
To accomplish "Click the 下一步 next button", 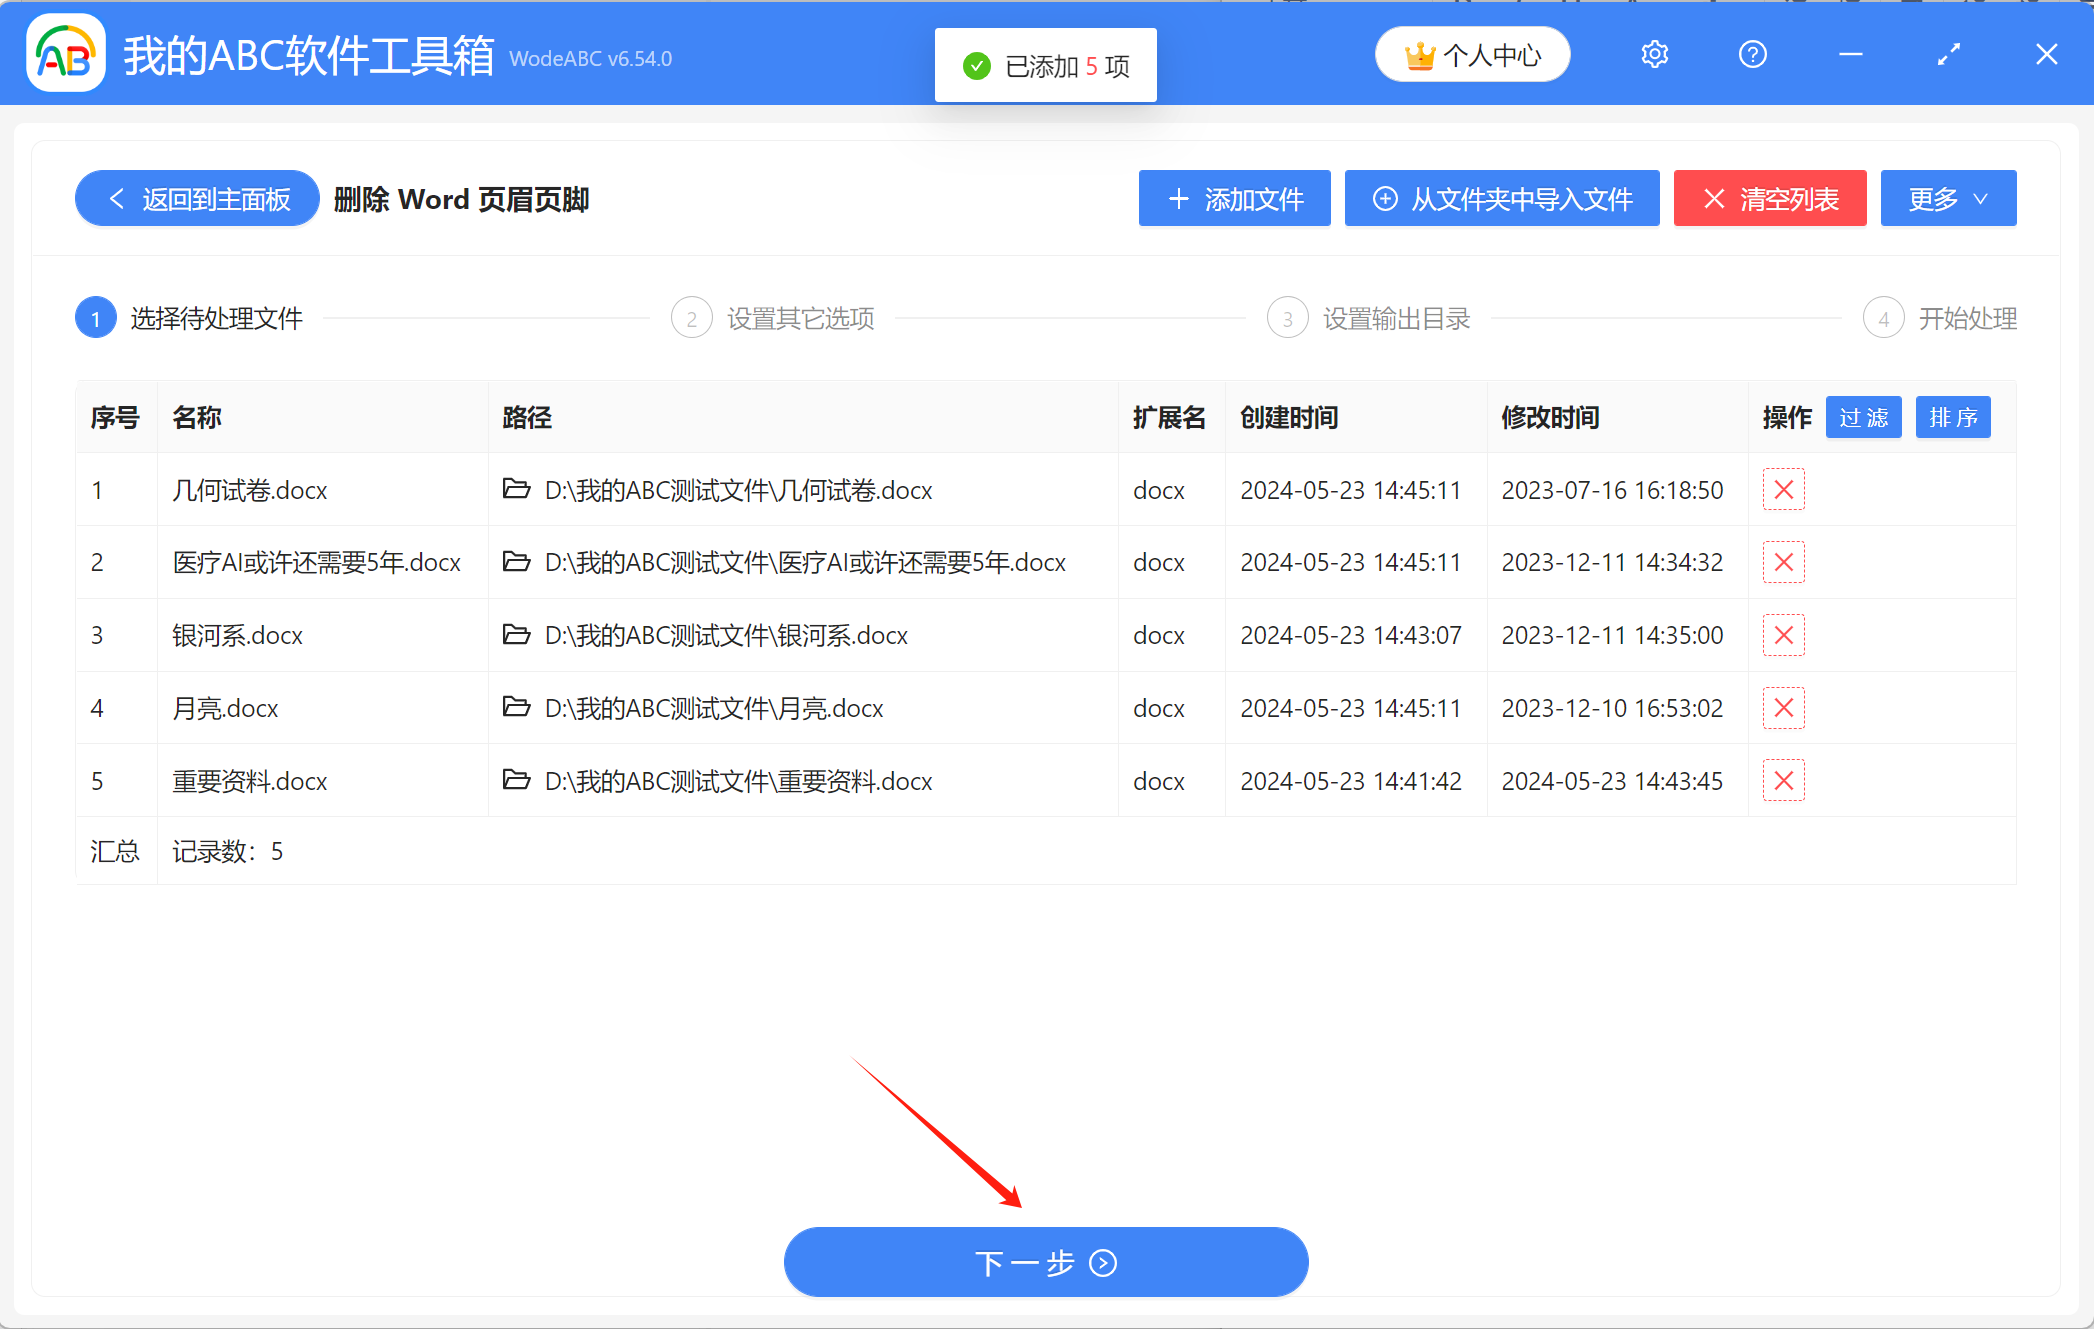I will pyautogui.click(x=1045, y=1262).
